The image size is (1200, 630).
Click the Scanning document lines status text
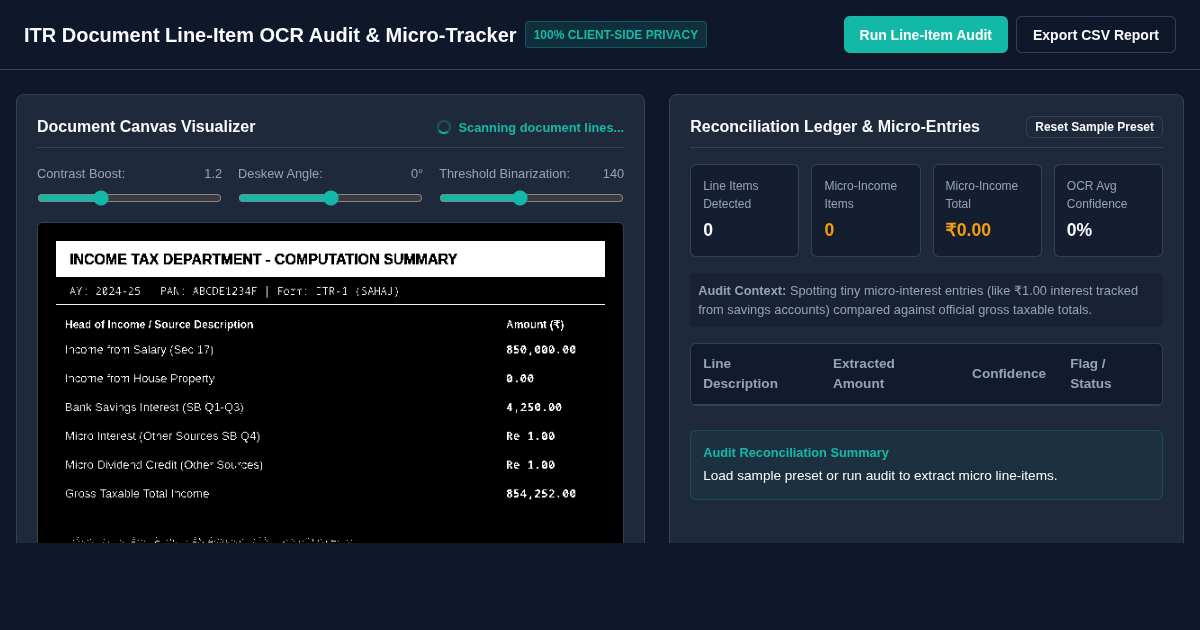(x=541, y=127)
